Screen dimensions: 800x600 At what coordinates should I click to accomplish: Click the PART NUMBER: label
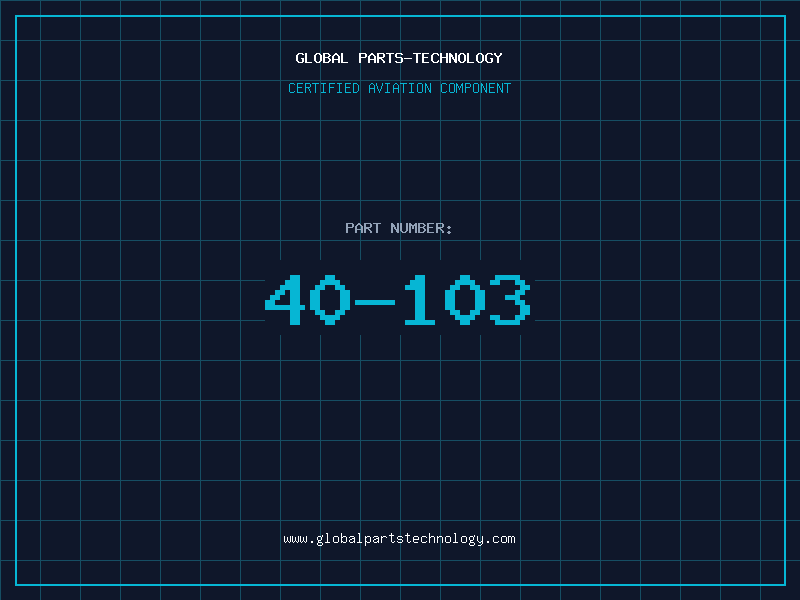[x=399, y=228]
